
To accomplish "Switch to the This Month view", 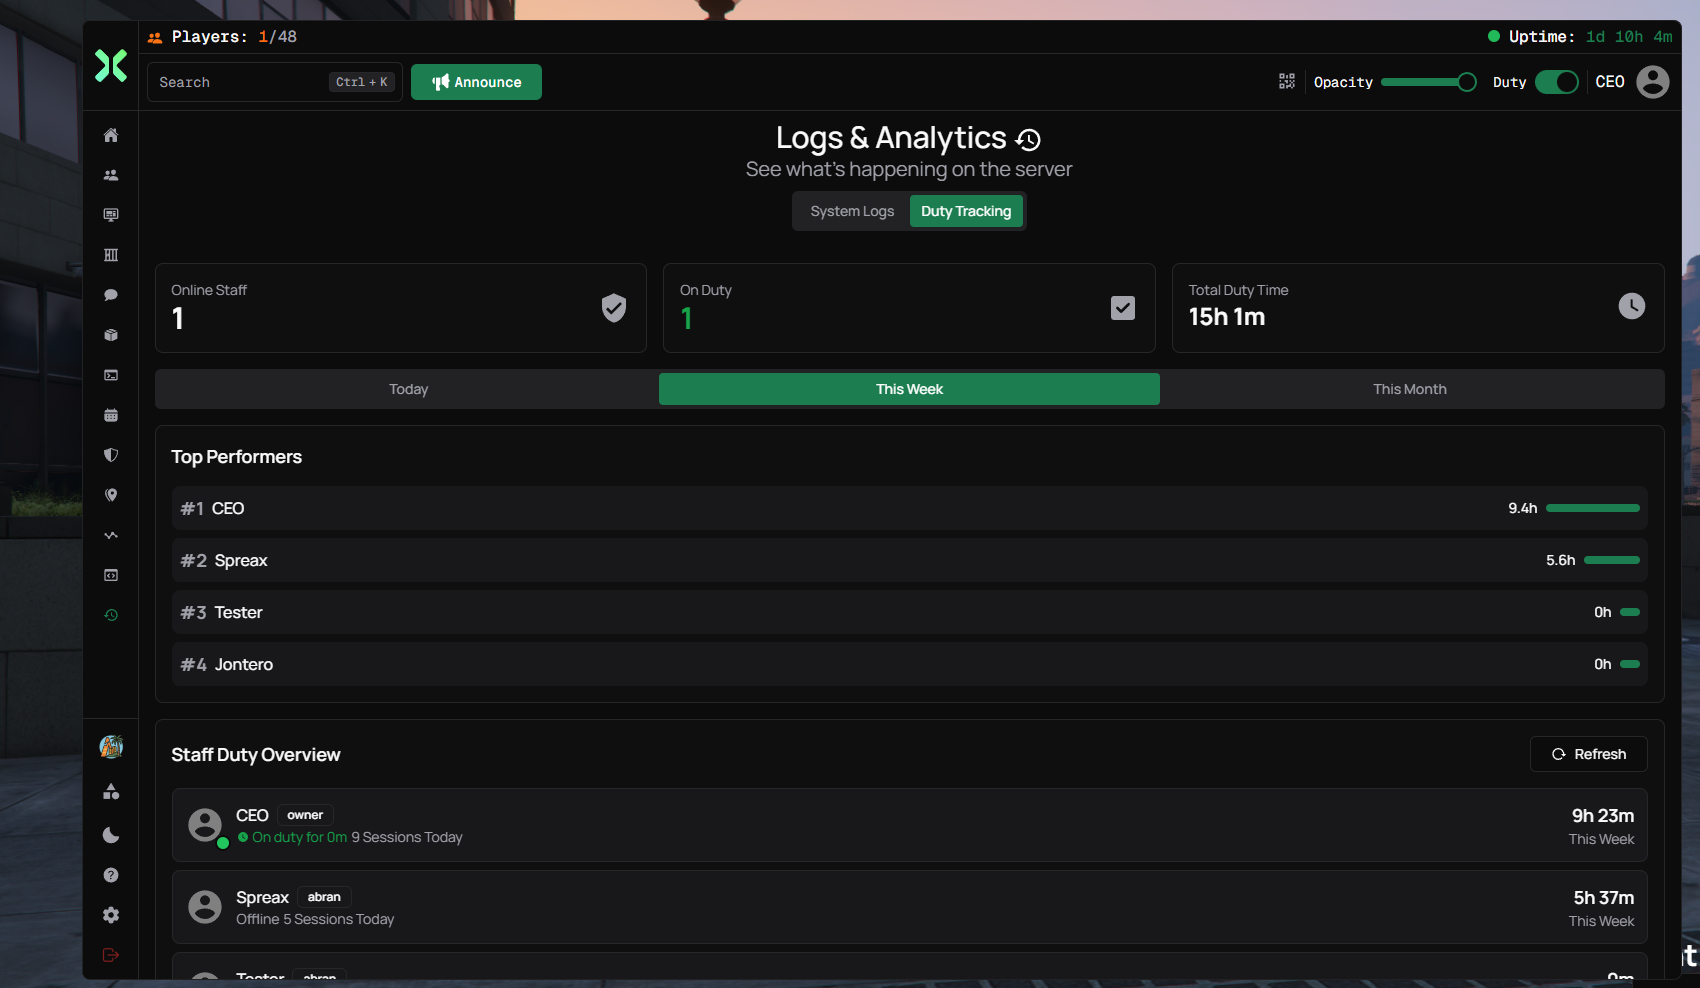I will pos(1409,389).
